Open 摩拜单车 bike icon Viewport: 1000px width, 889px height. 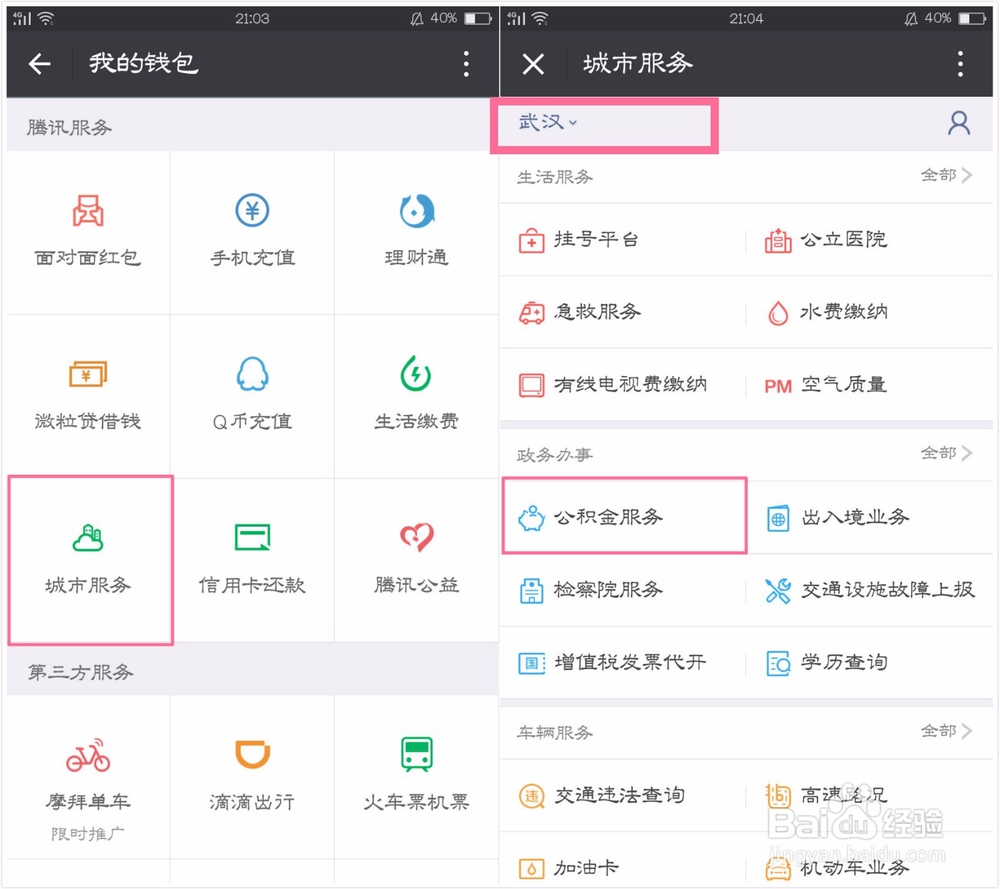pyautogui.click(x=88, y=754)
